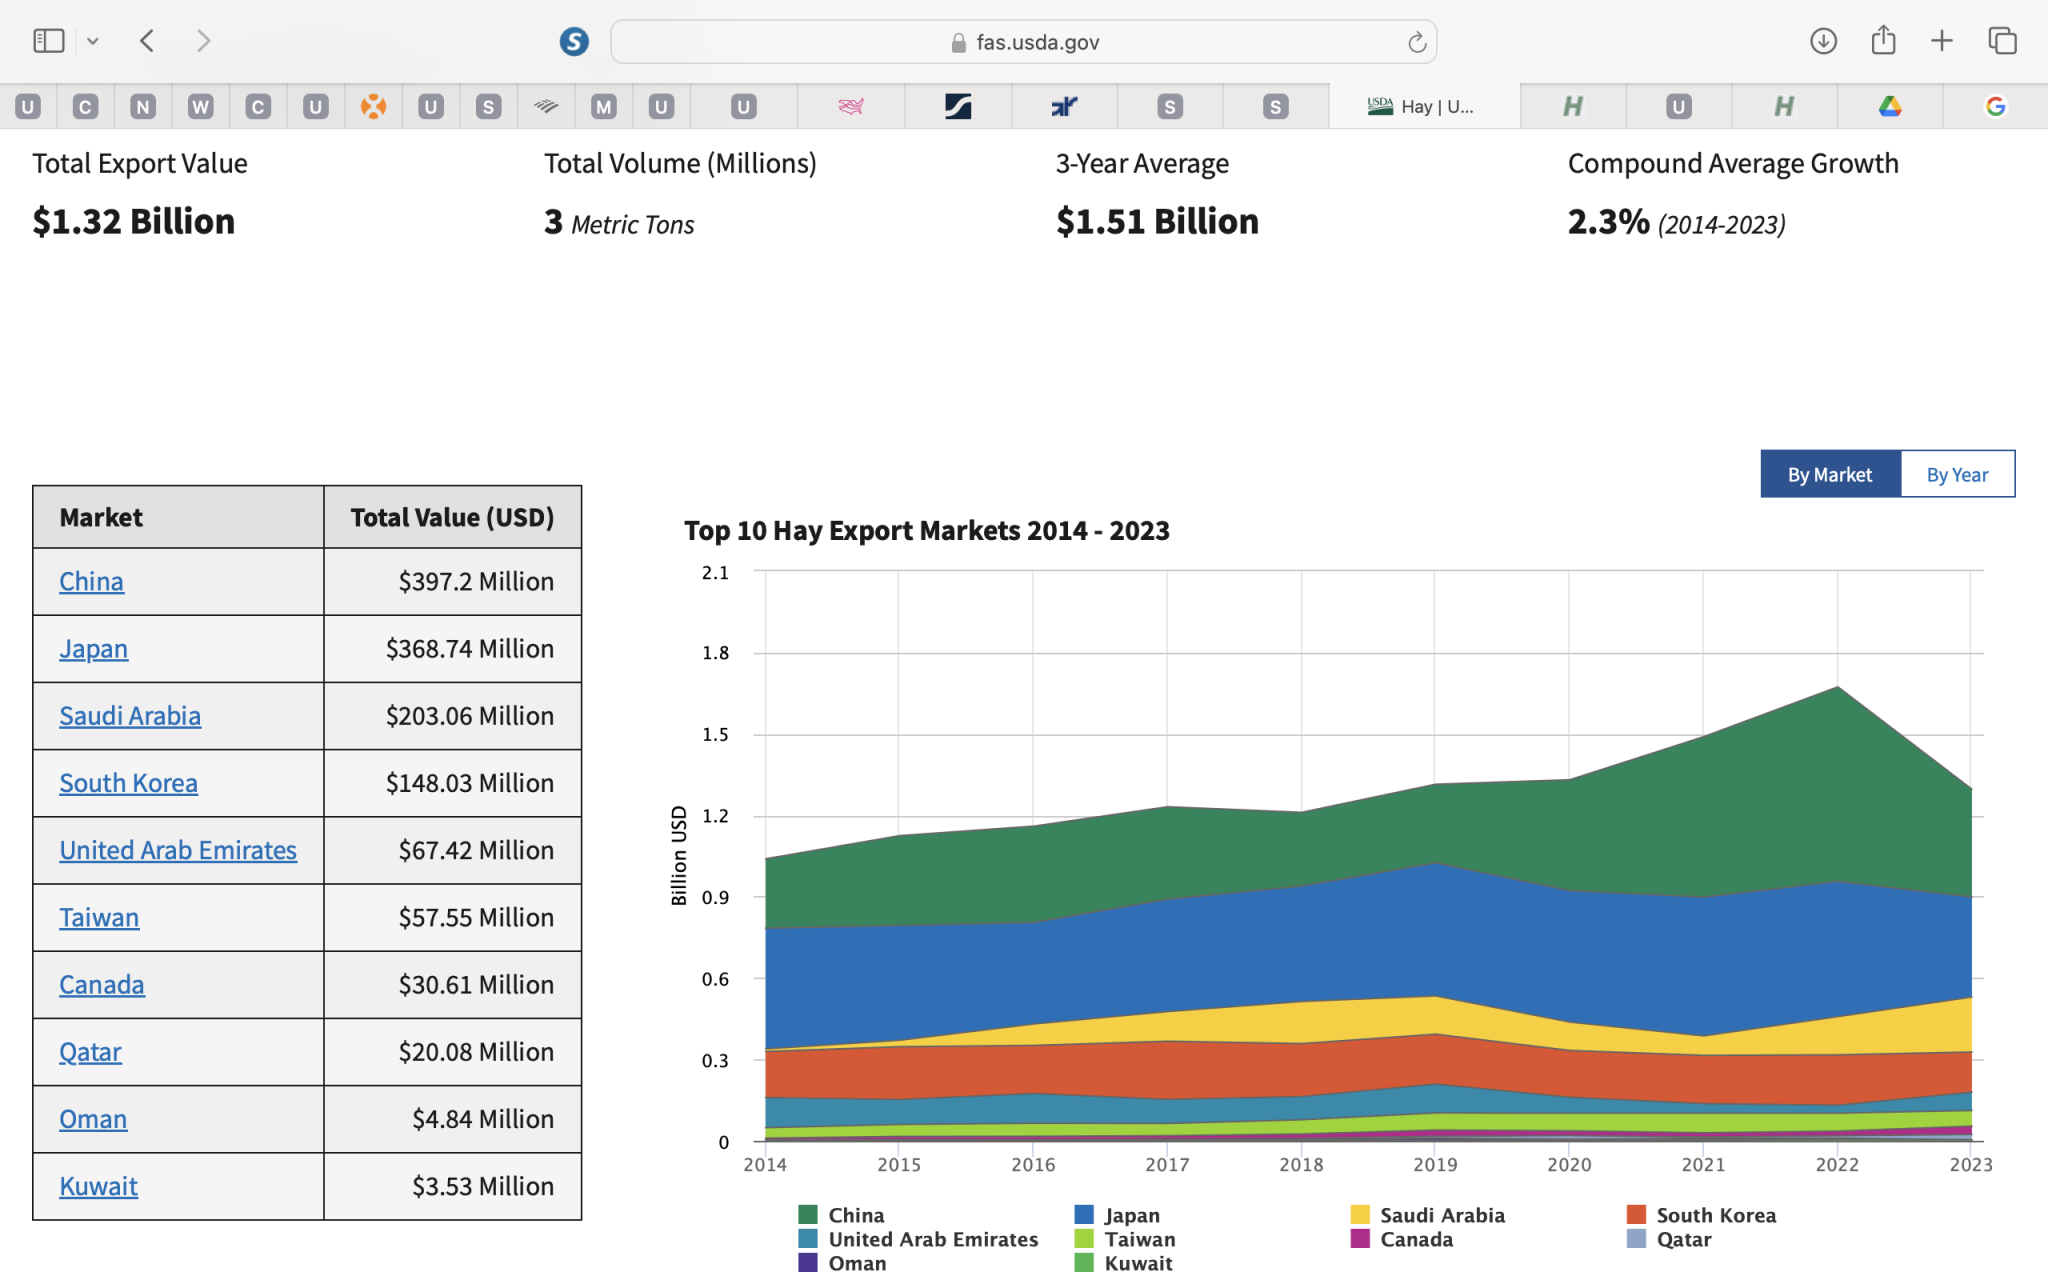2048x1280 pixels.
Task: Click the Japan legend color swatch
Action: click(x=1084, y=1215)
